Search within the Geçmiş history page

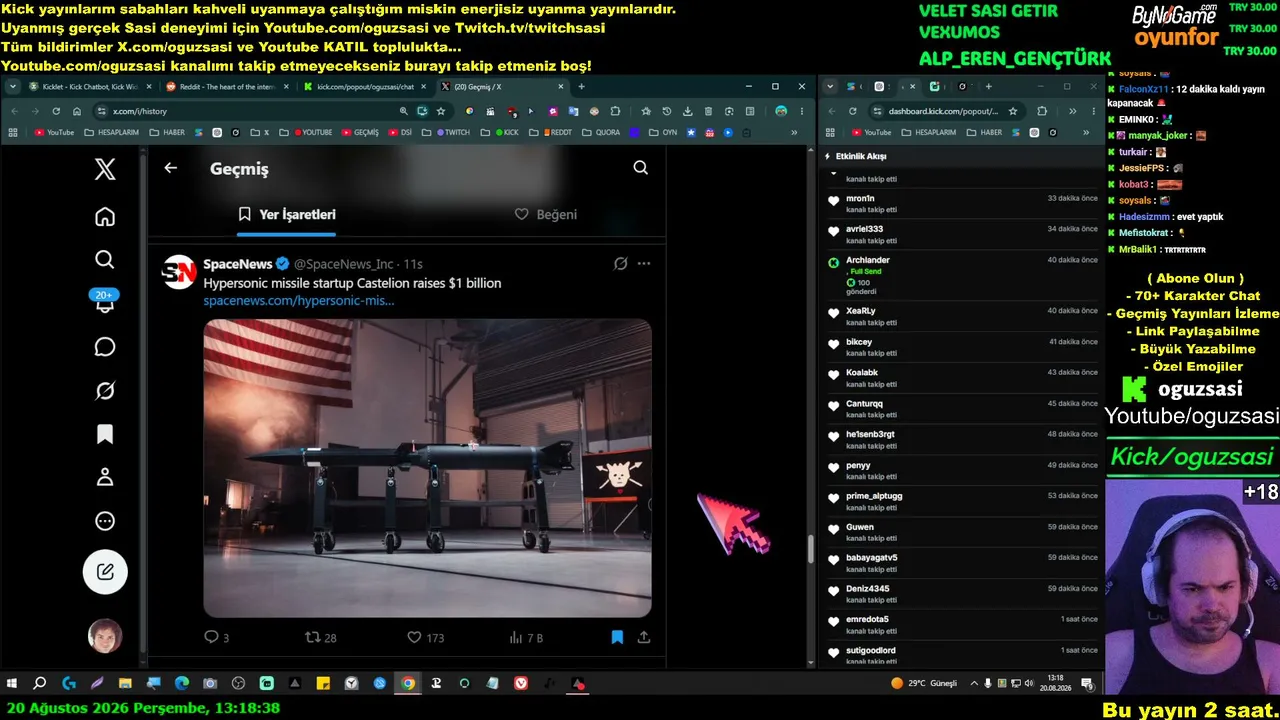(641, 168)
